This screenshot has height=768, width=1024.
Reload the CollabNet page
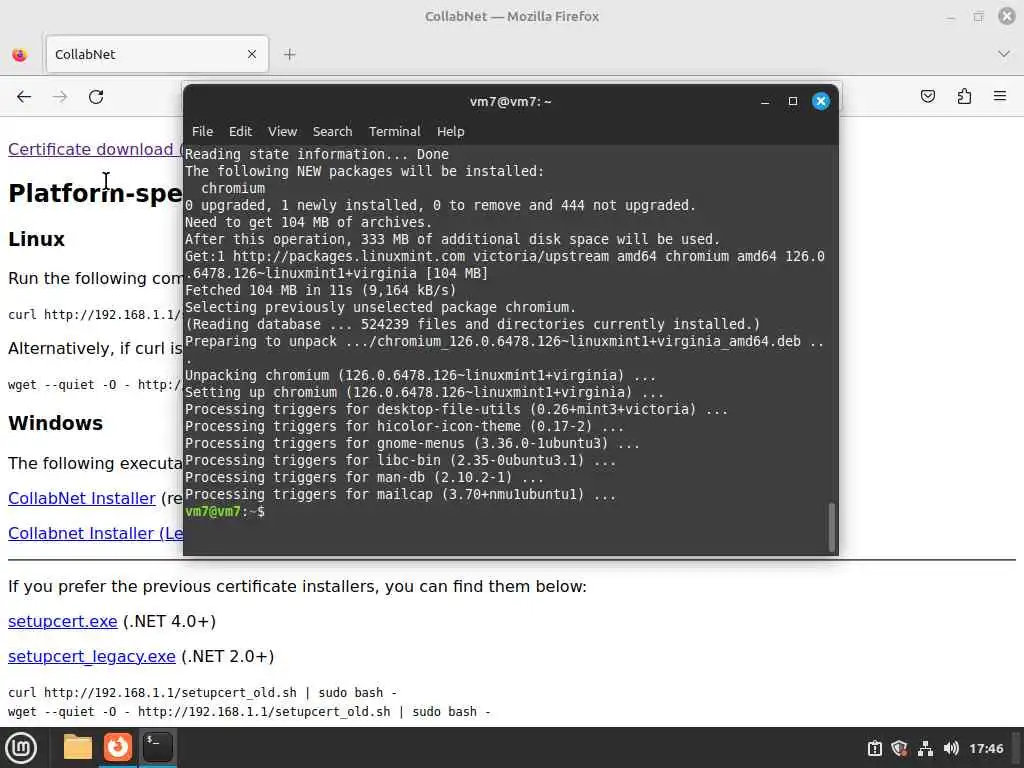(96, 97)
